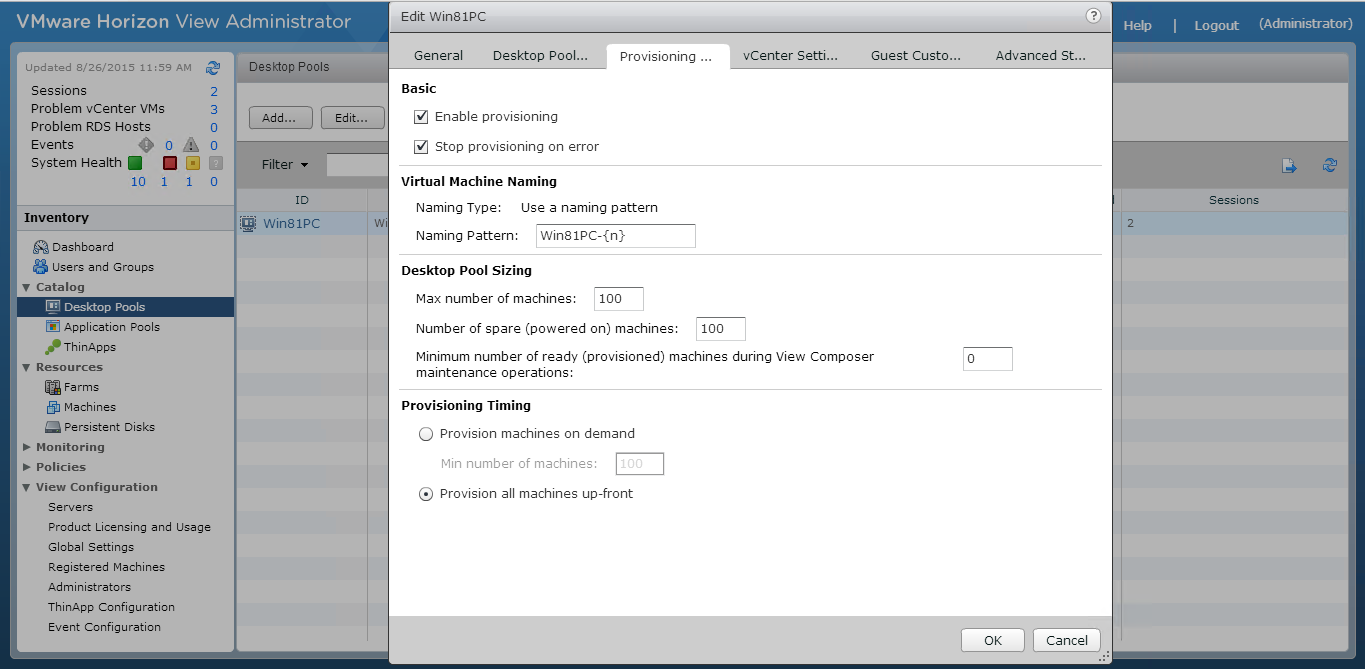Click the Win81PC pool ID link

pyautogui.click(x=291, y=224)
